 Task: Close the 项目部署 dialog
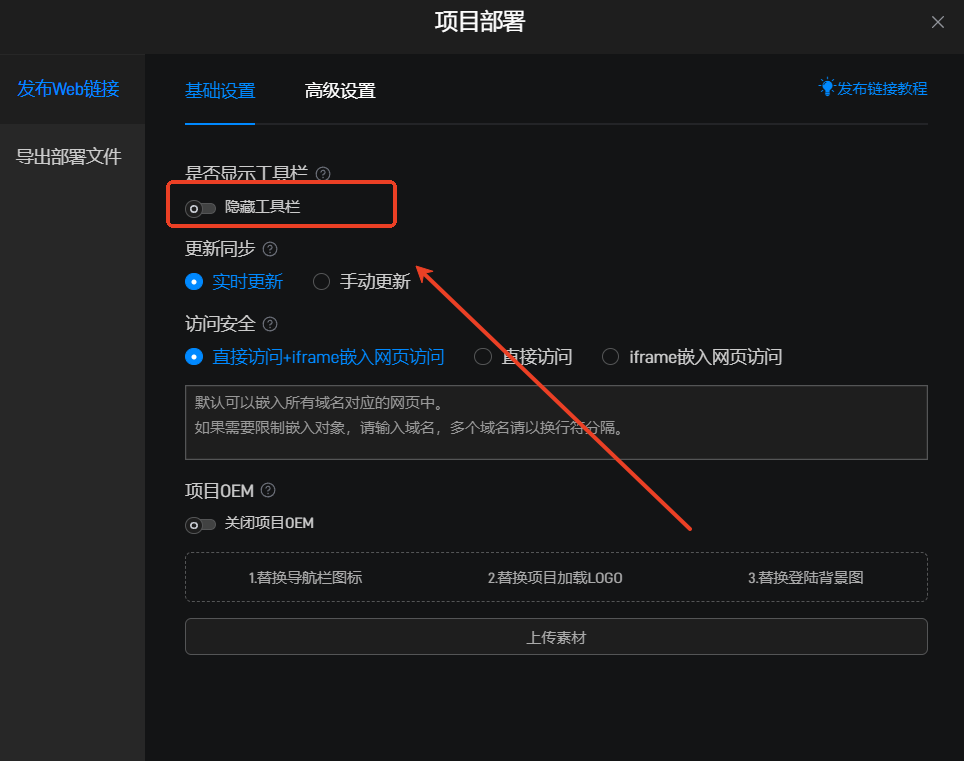tap(937, 22)
